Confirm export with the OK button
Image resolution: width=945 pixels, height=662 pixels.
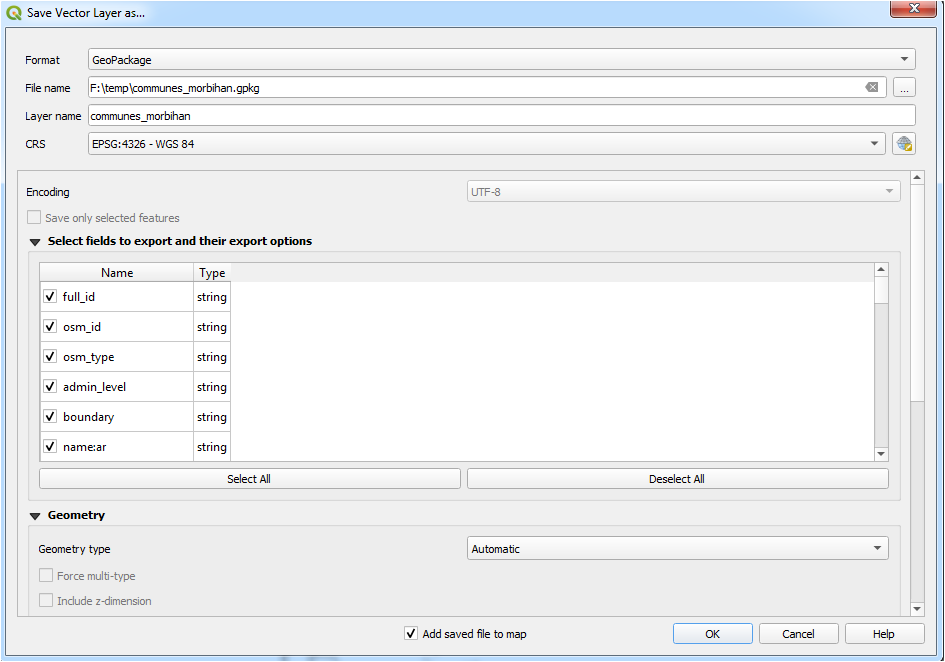click(712, 634)
